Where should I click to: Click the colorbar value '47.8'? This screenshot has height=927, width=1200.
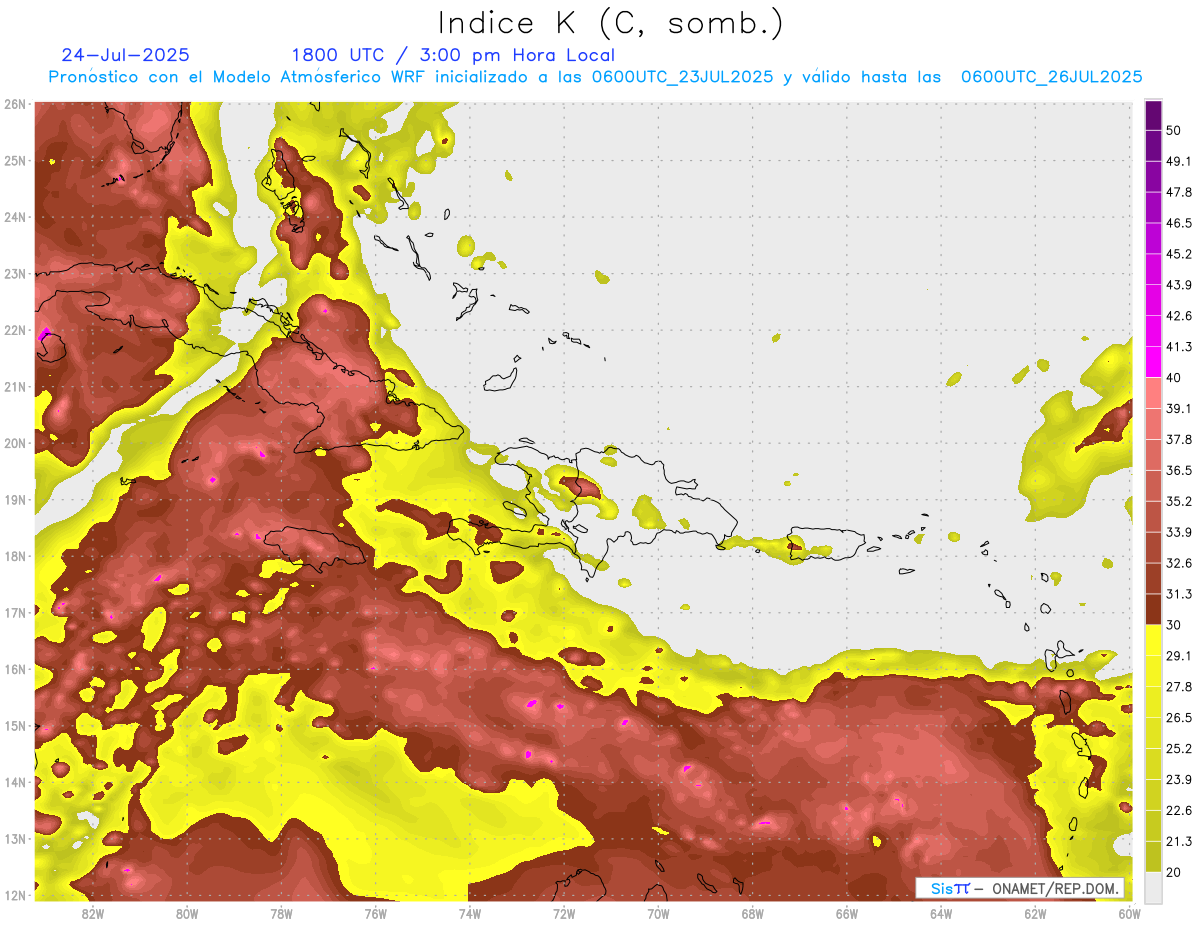(1178, 192)
